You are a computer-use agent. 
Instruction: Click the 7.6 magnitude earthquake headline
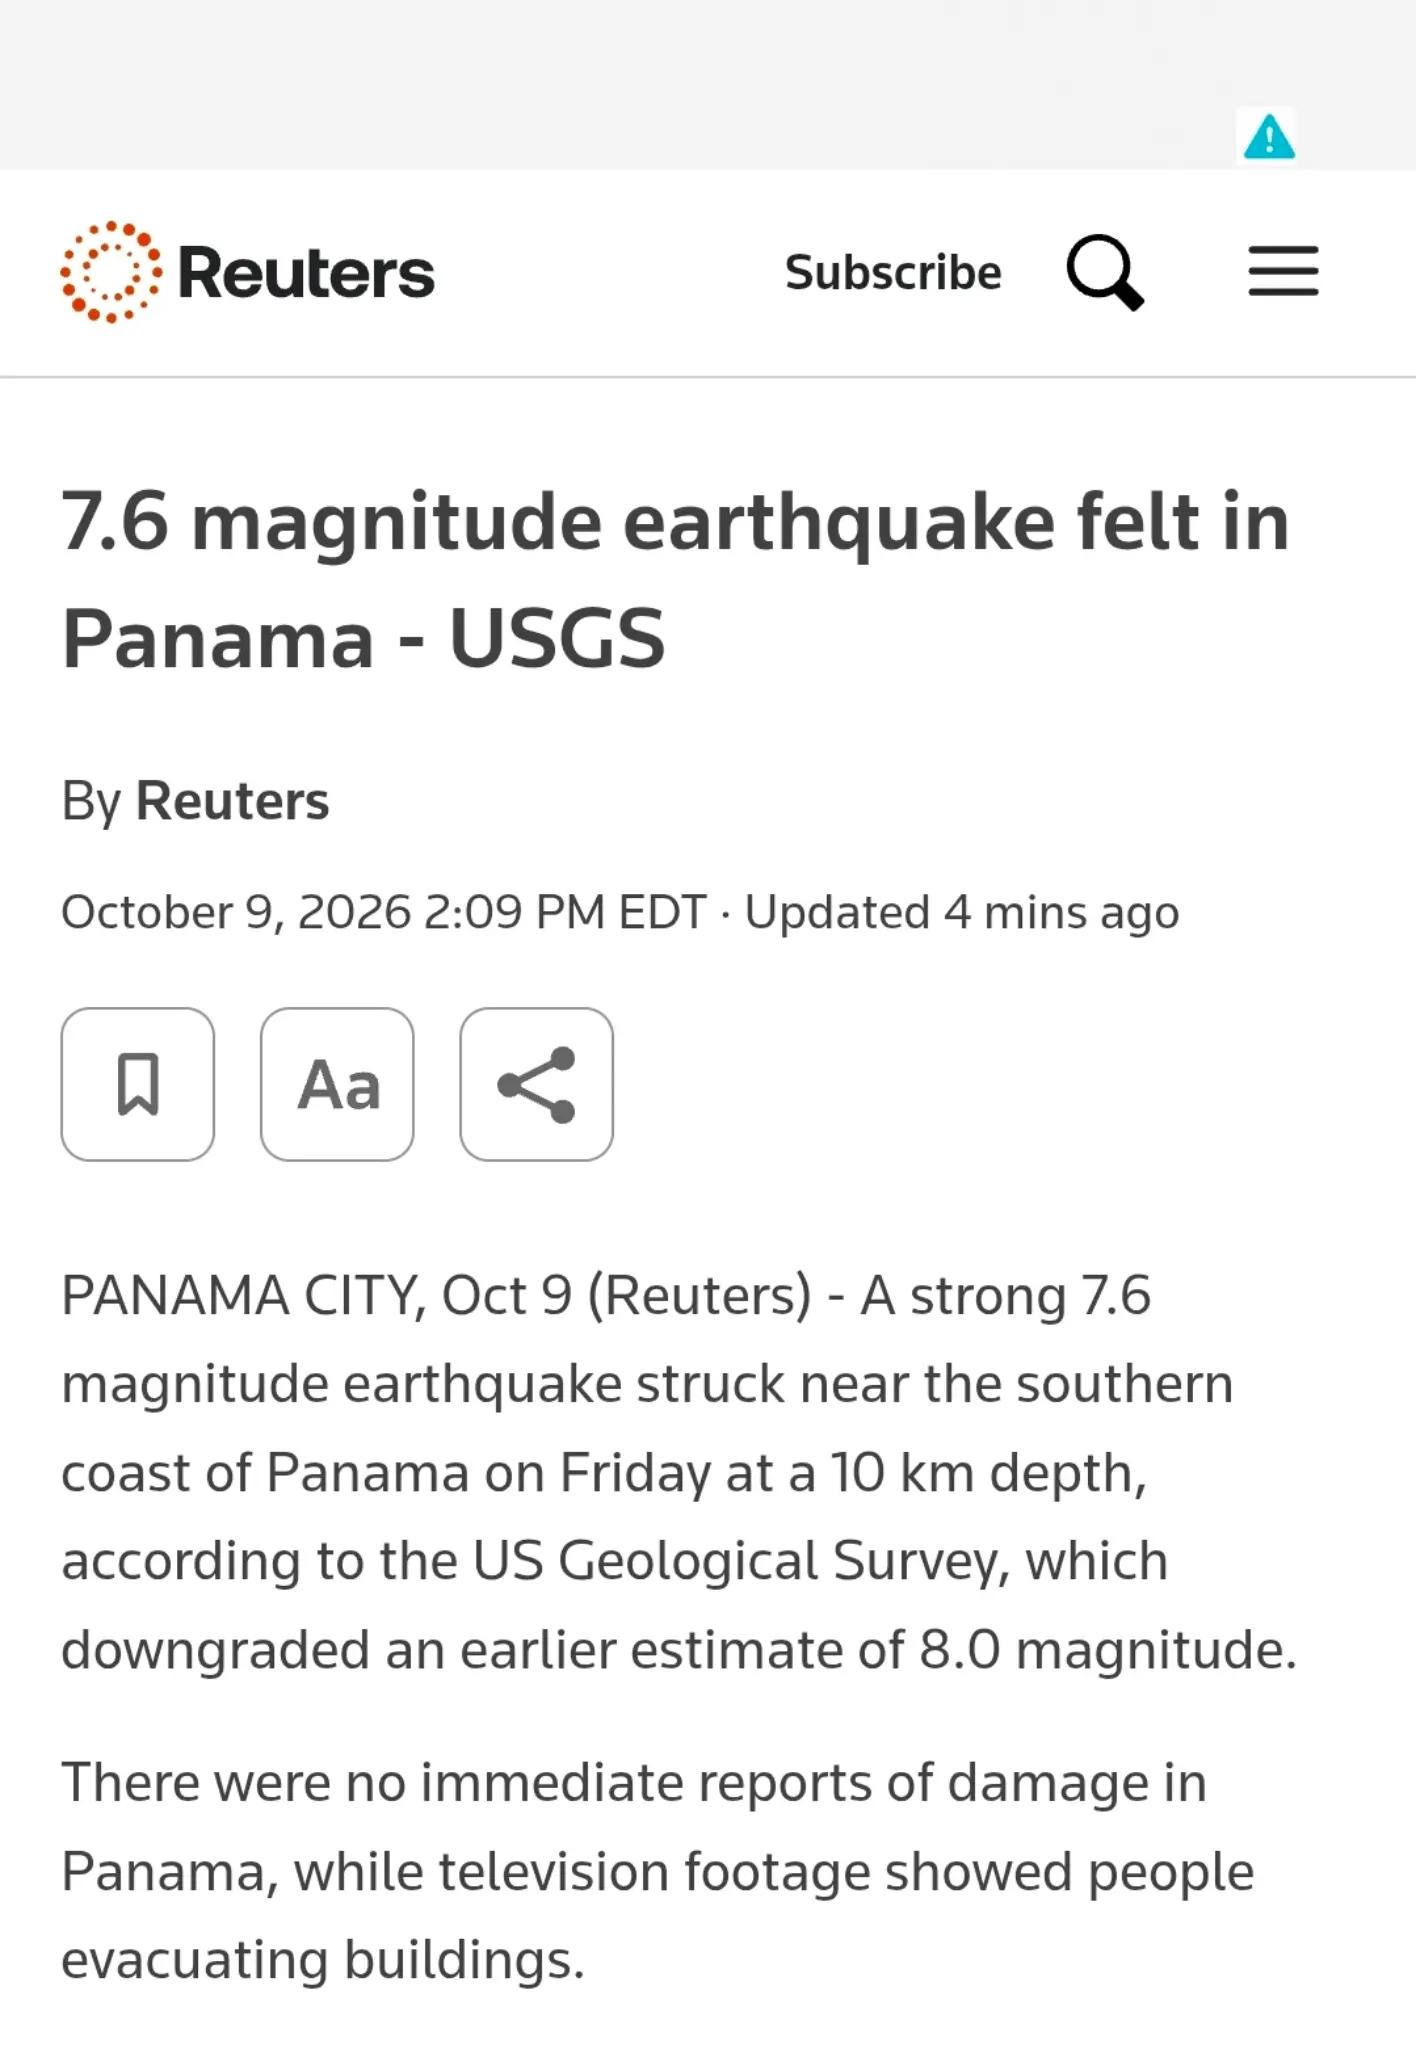675,579
